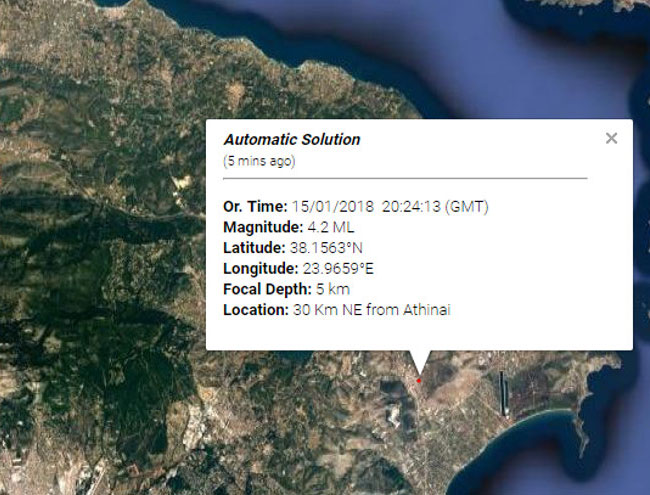Image resolution: width=650 pixels, height=495 pixels.
Task: Click the 'Focal Depth:' label
Action: (x=264, y=289)
